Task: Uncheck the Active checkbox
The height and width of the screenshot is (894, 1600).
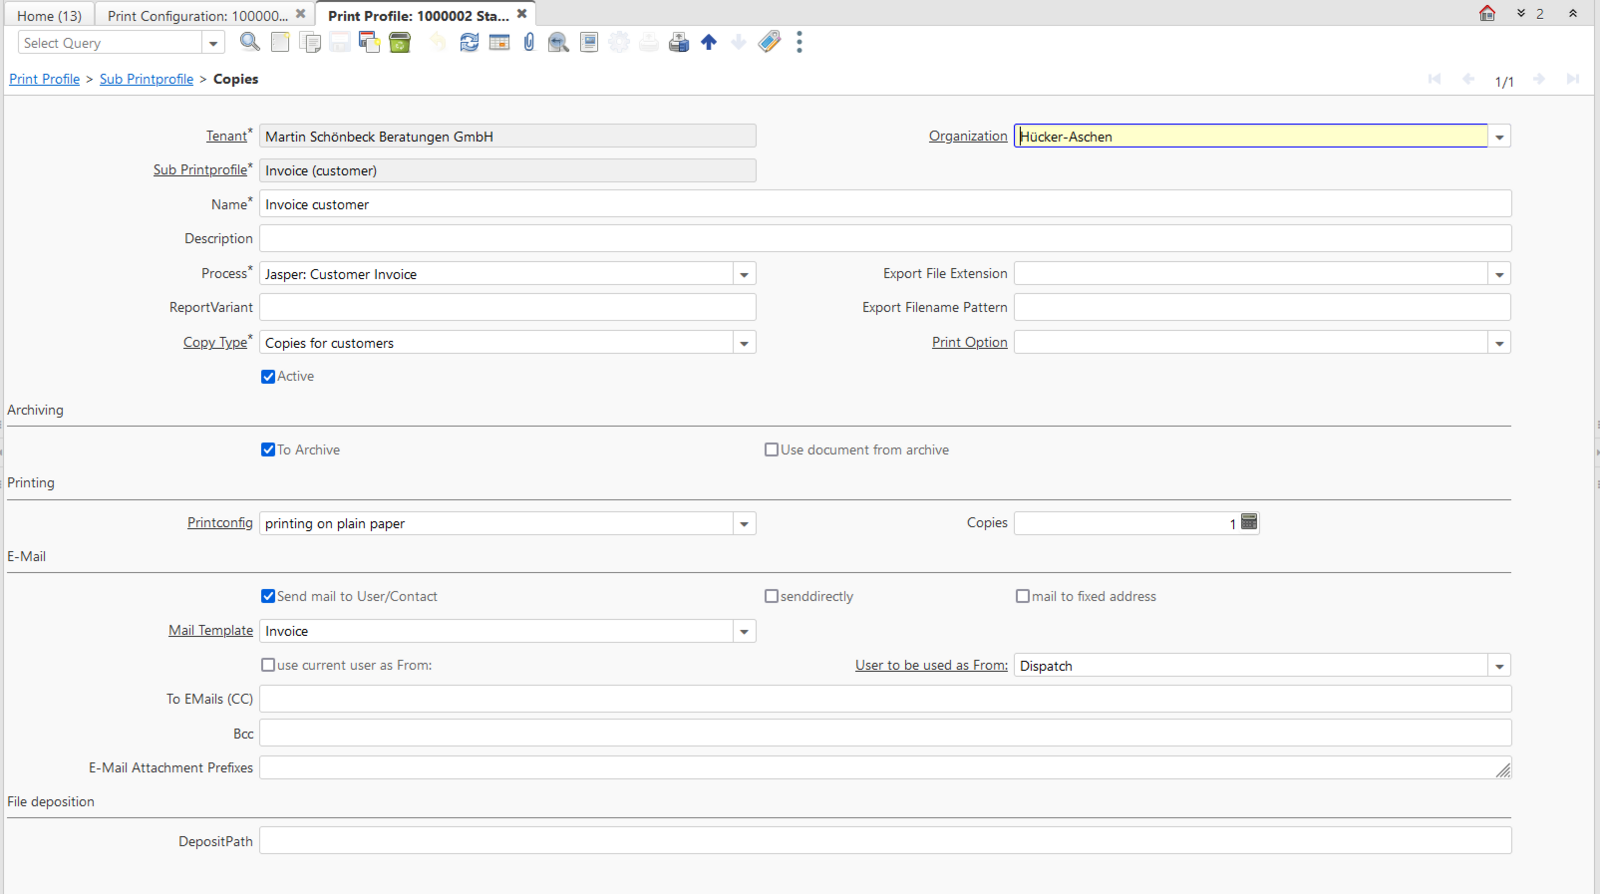Action: [268, 377]
